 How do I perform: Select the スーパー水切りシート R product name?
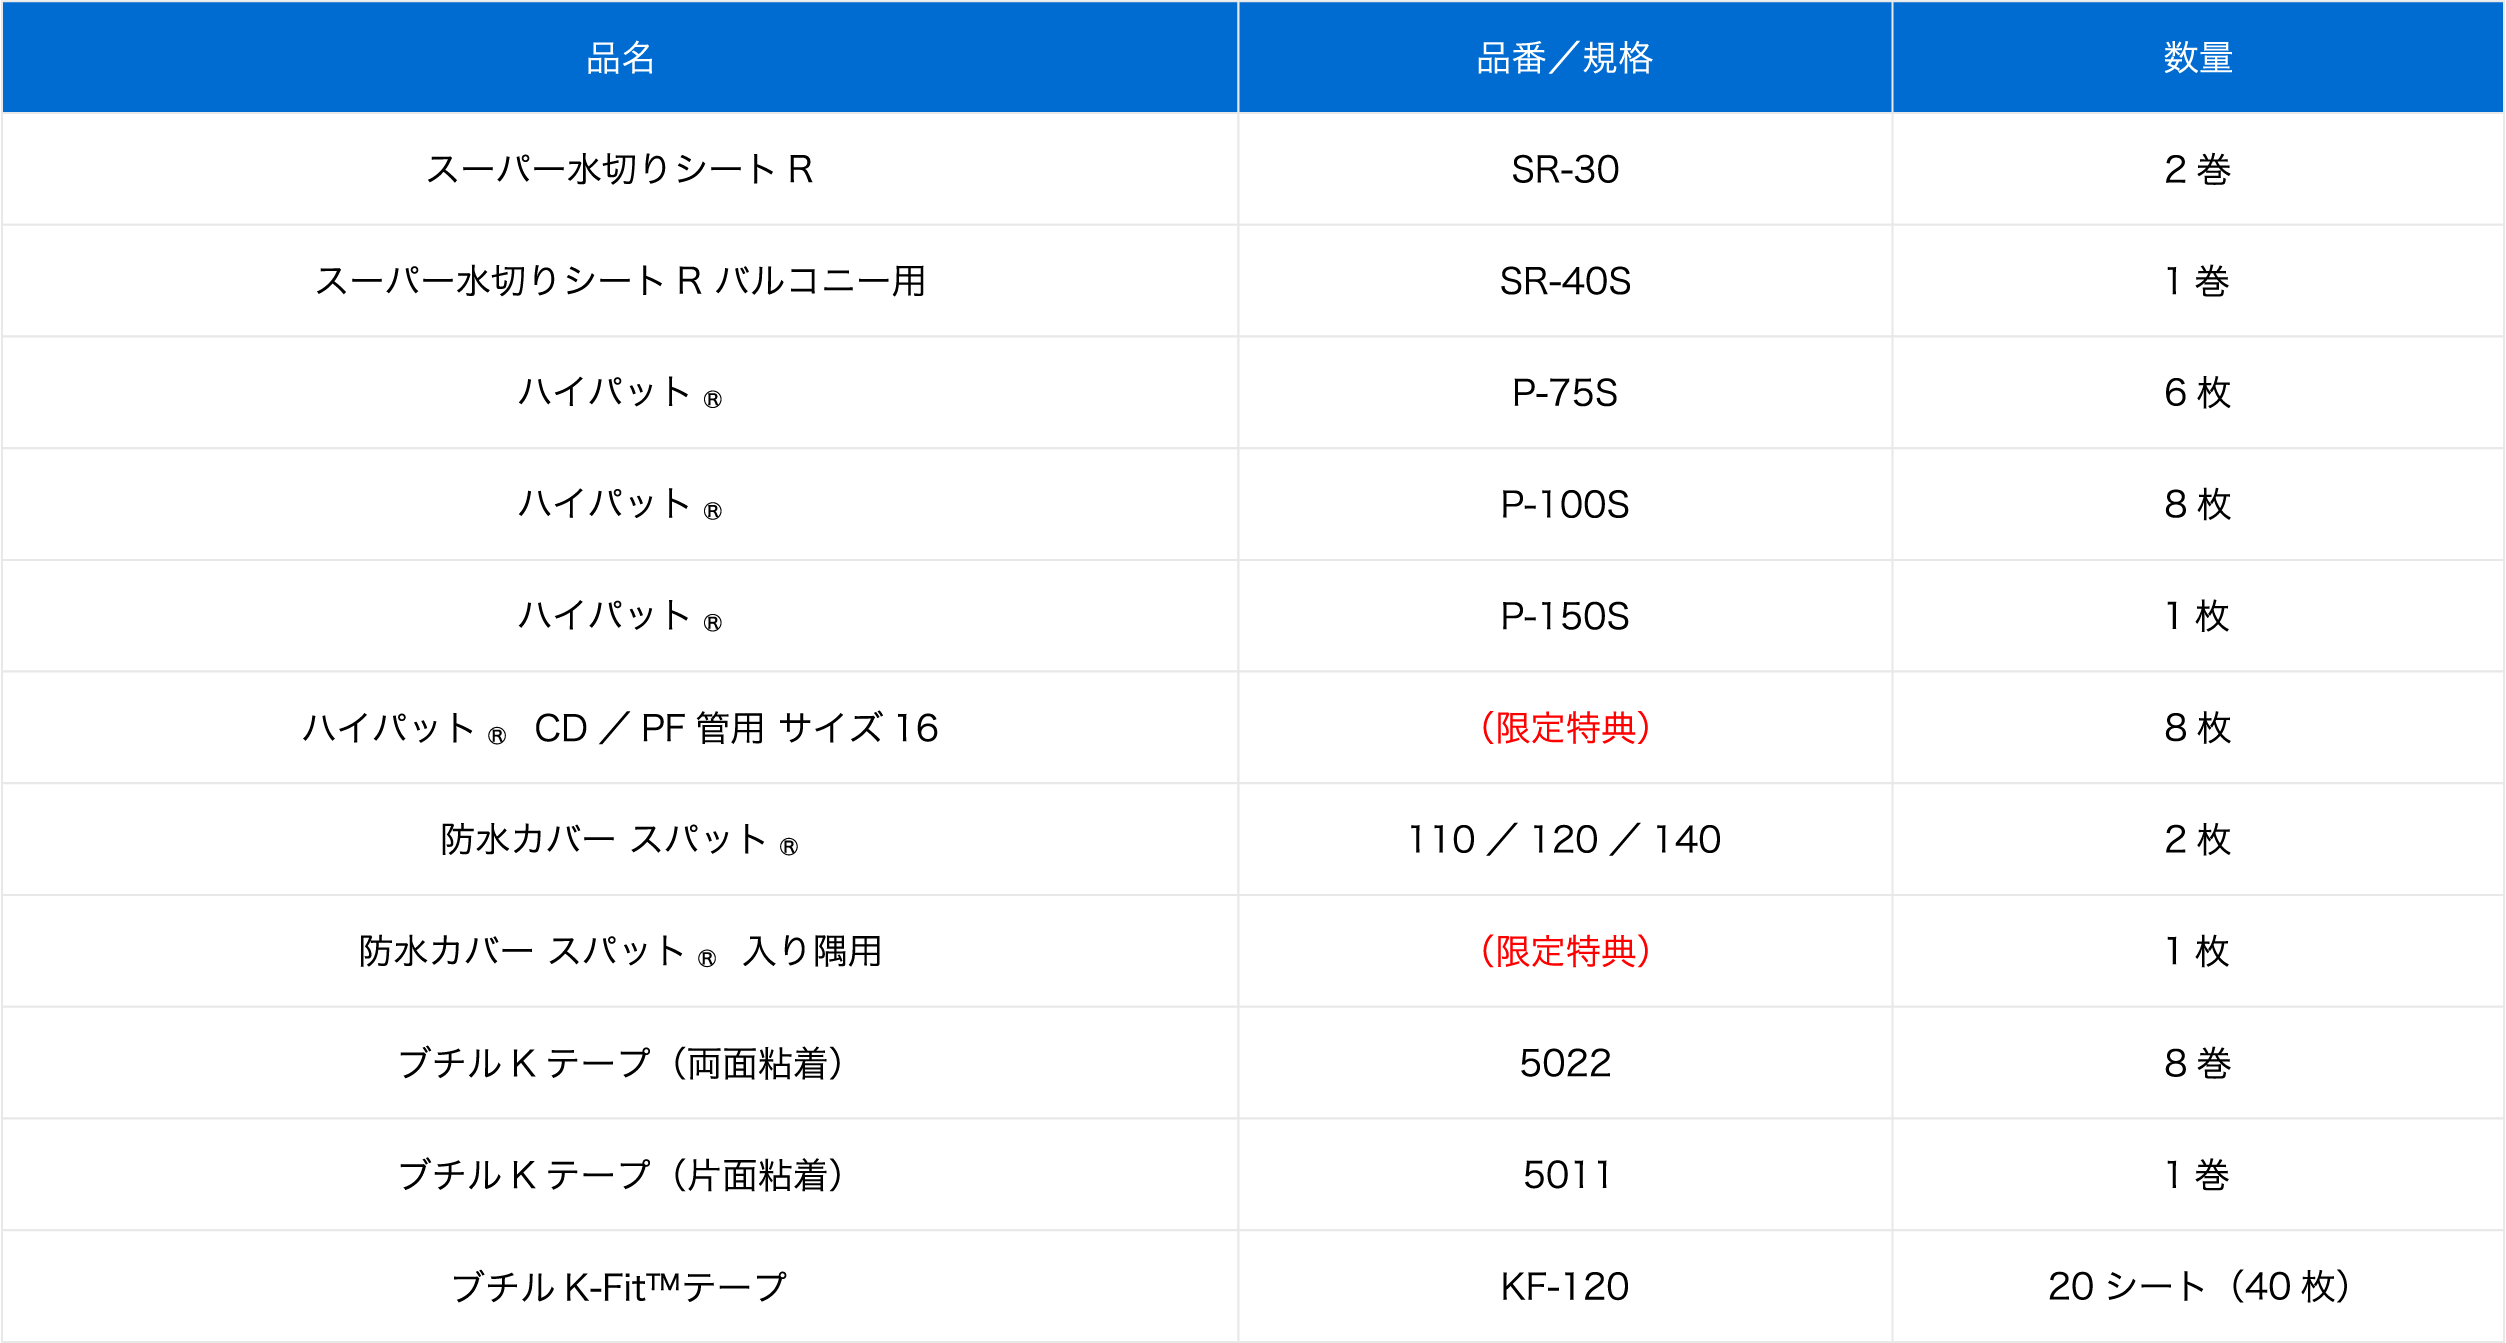tap(620, 169)
